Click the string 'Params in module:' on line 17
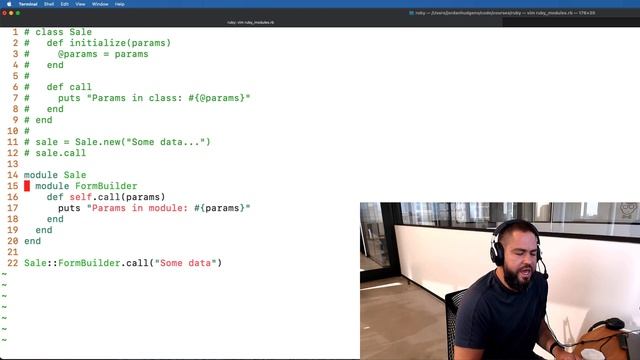The height and width of the screenshot is (360, 640). tap(140, 208)
